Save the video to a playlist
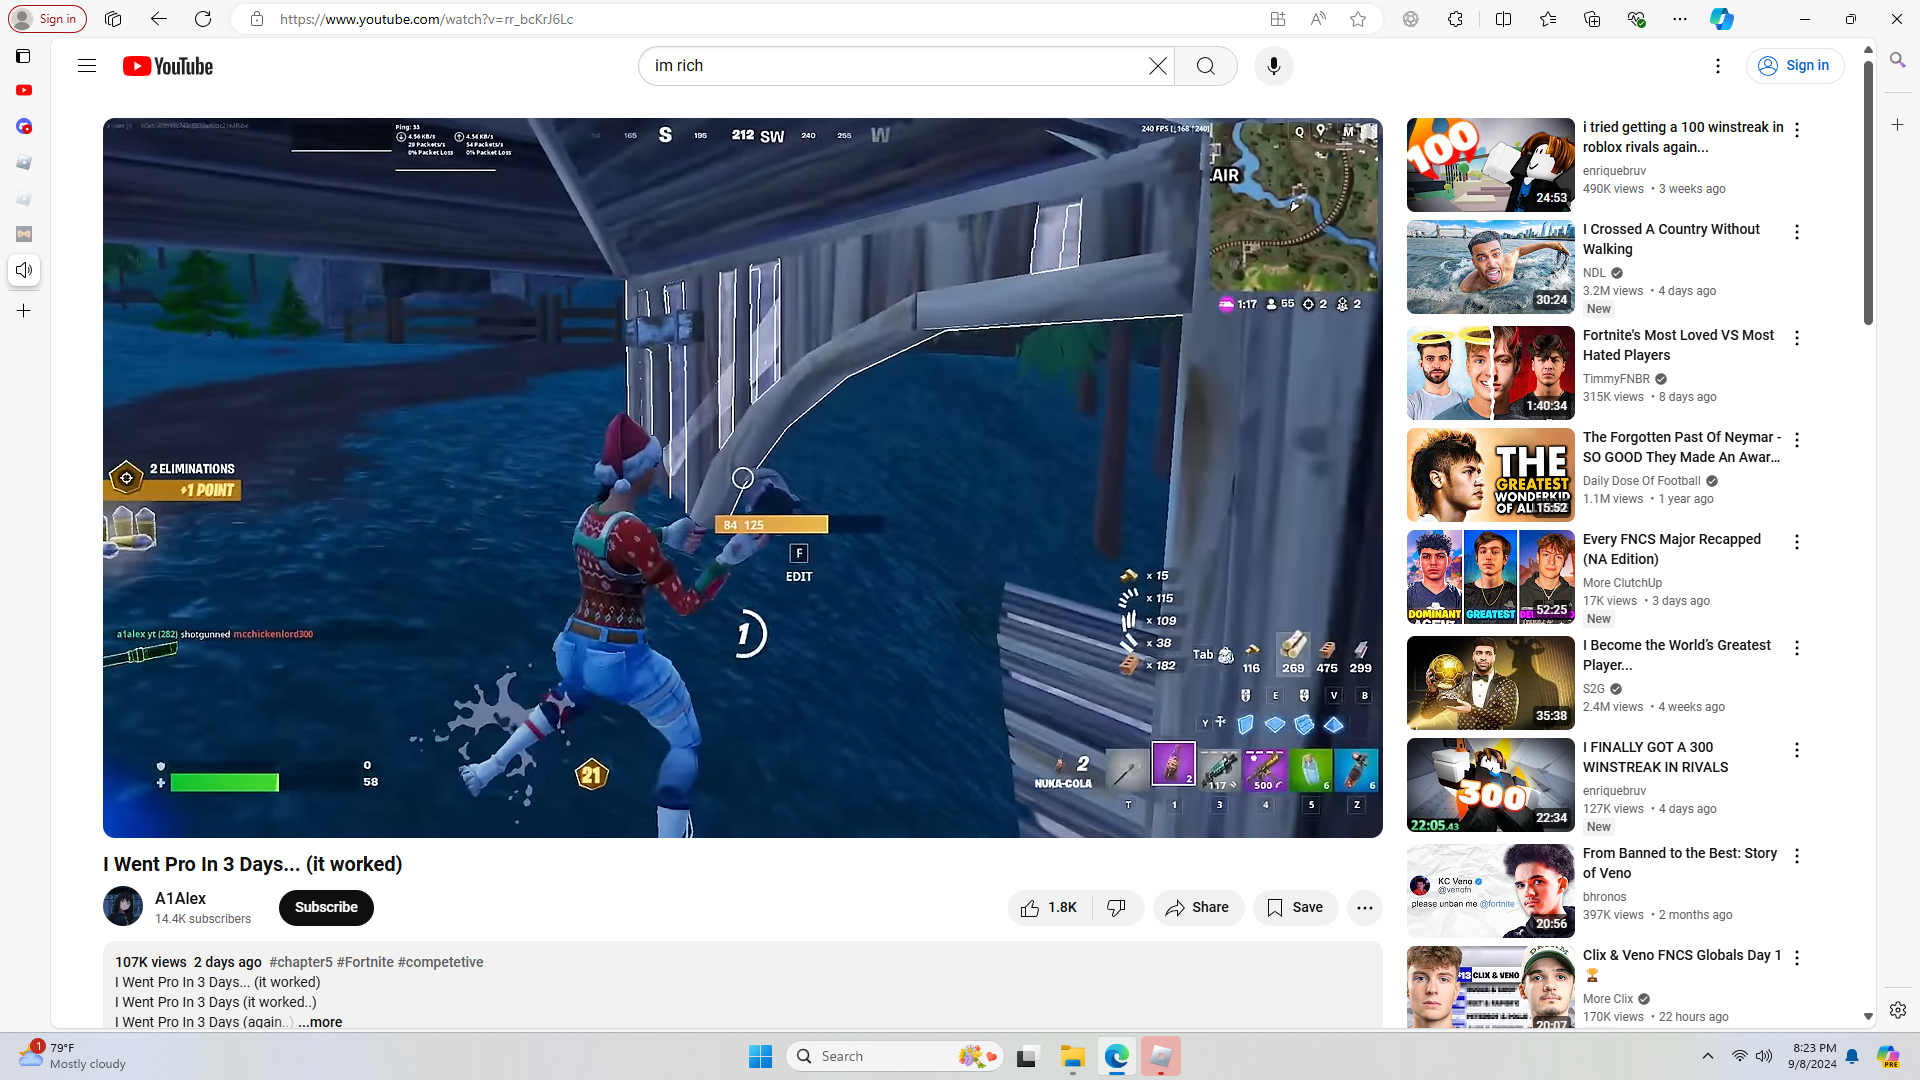 click(1295, 908)
